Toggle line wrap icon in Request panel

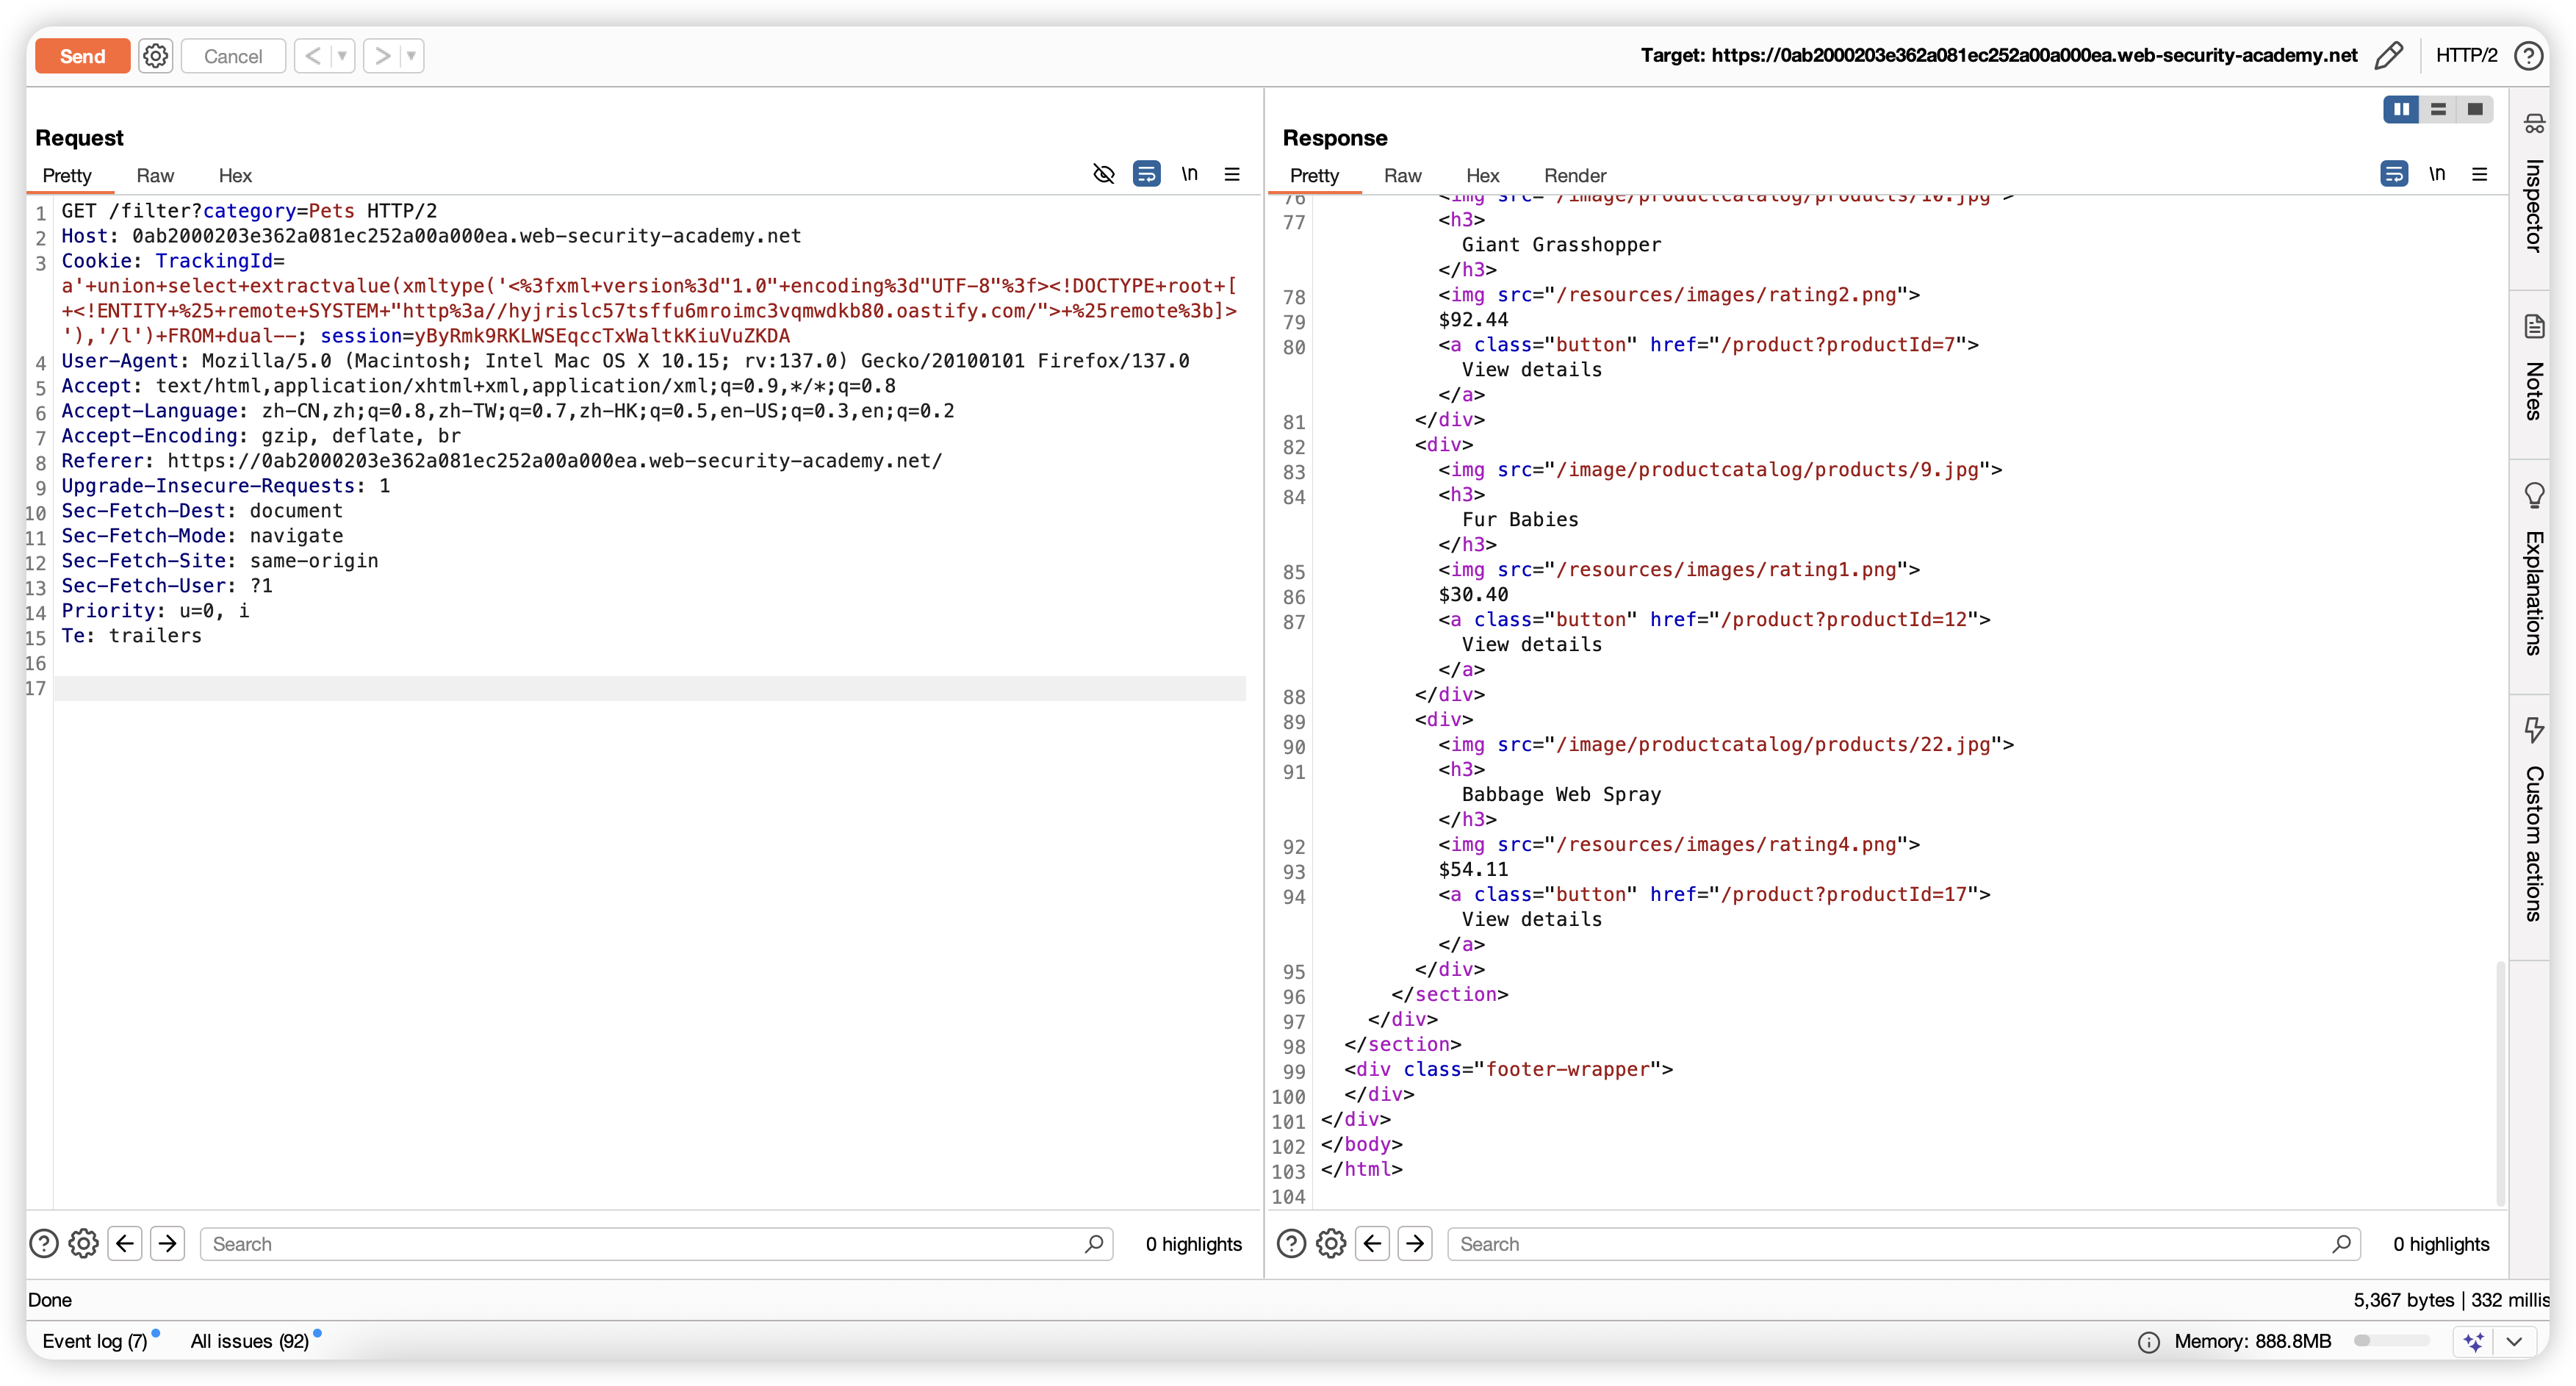(x=1146, y=174)
